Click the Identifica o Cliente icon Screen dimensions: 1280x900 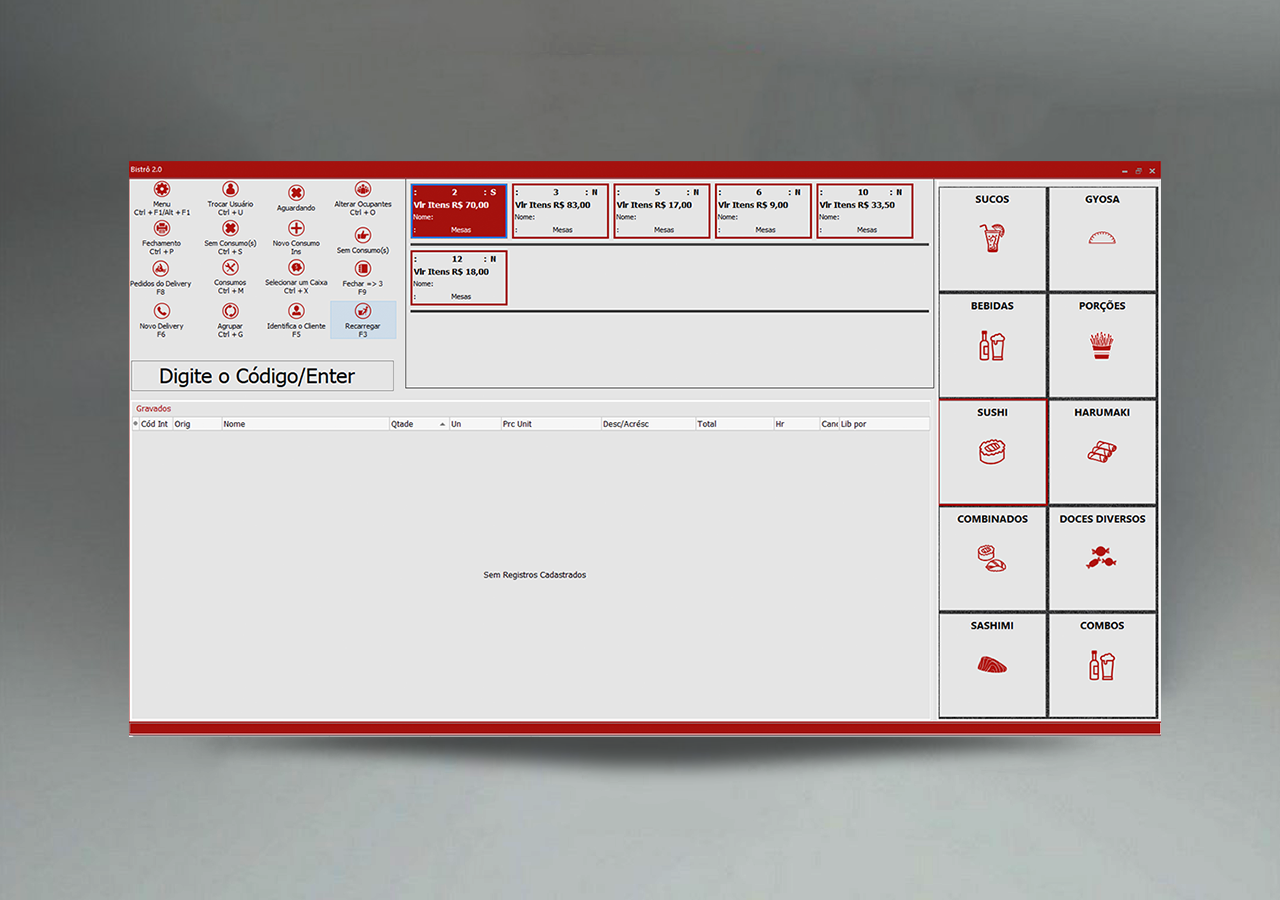pyautogui.click(x=296, y=311)
